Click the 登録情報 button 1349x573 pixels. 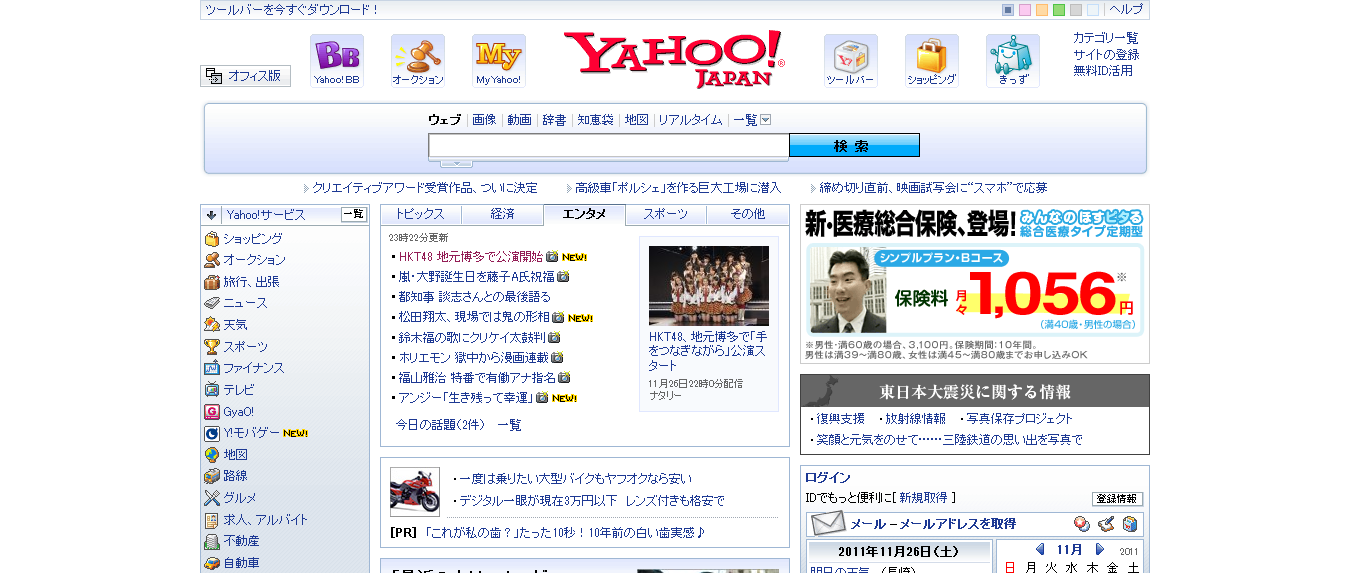pyautogui.click(x=1117, y=498)
